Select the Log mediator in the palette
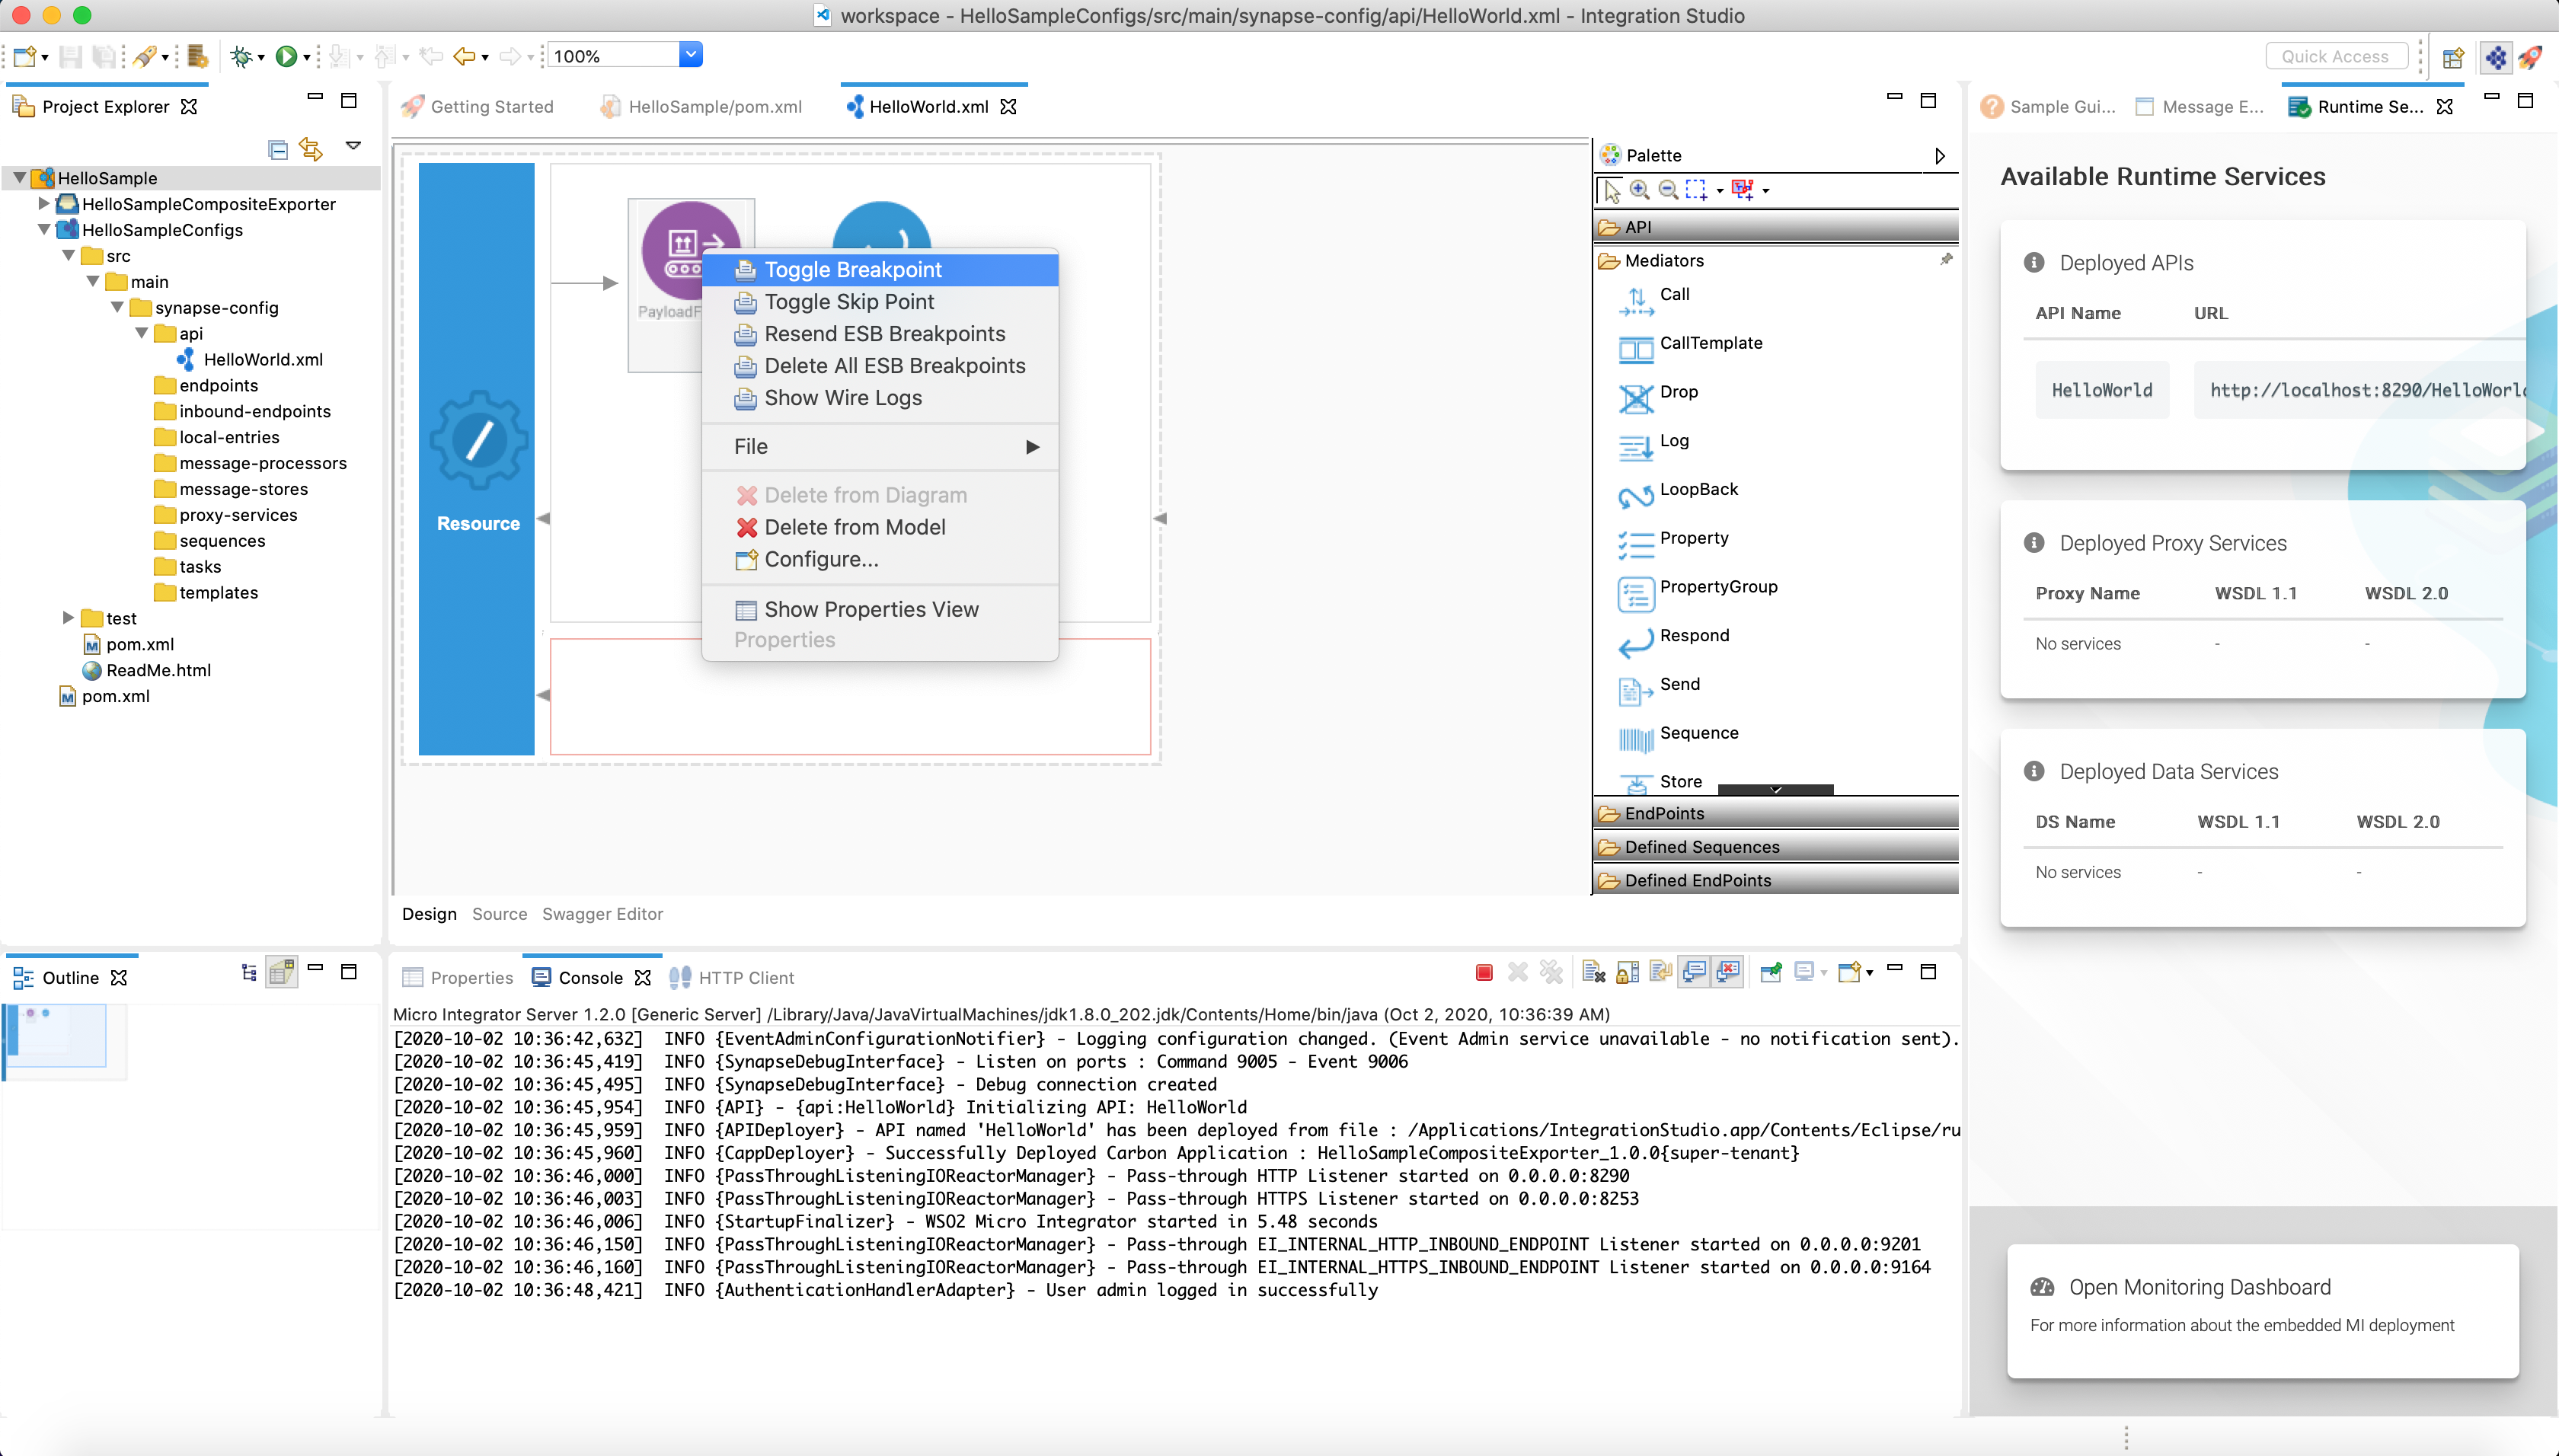 1674,440
